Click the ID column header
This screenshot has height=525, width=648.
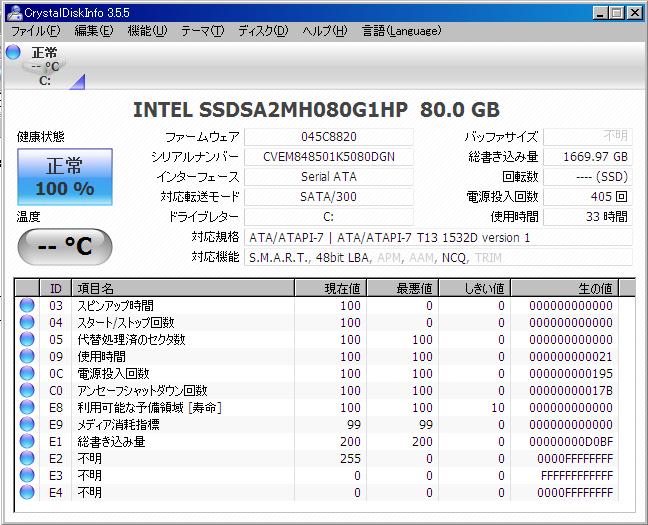click(x=55, y=288)
